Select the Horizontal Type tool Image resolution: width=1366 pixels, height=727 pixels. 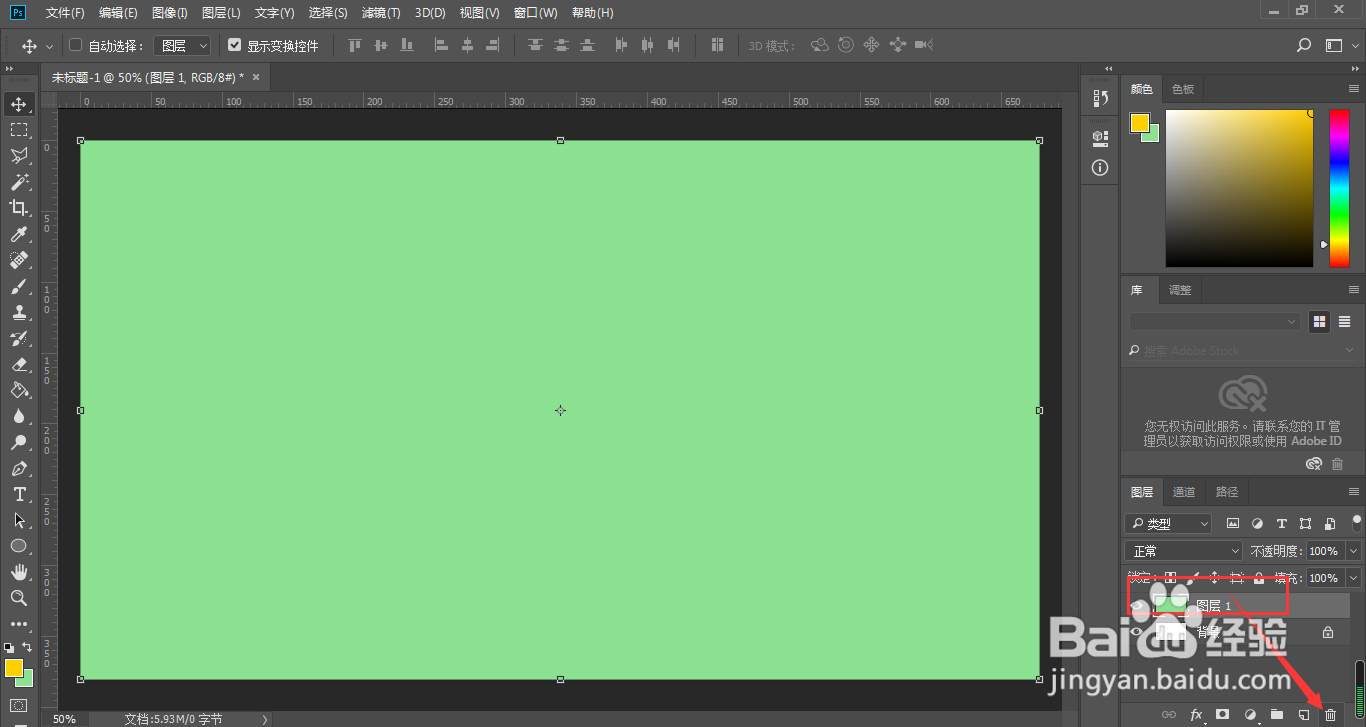point(19,494)
